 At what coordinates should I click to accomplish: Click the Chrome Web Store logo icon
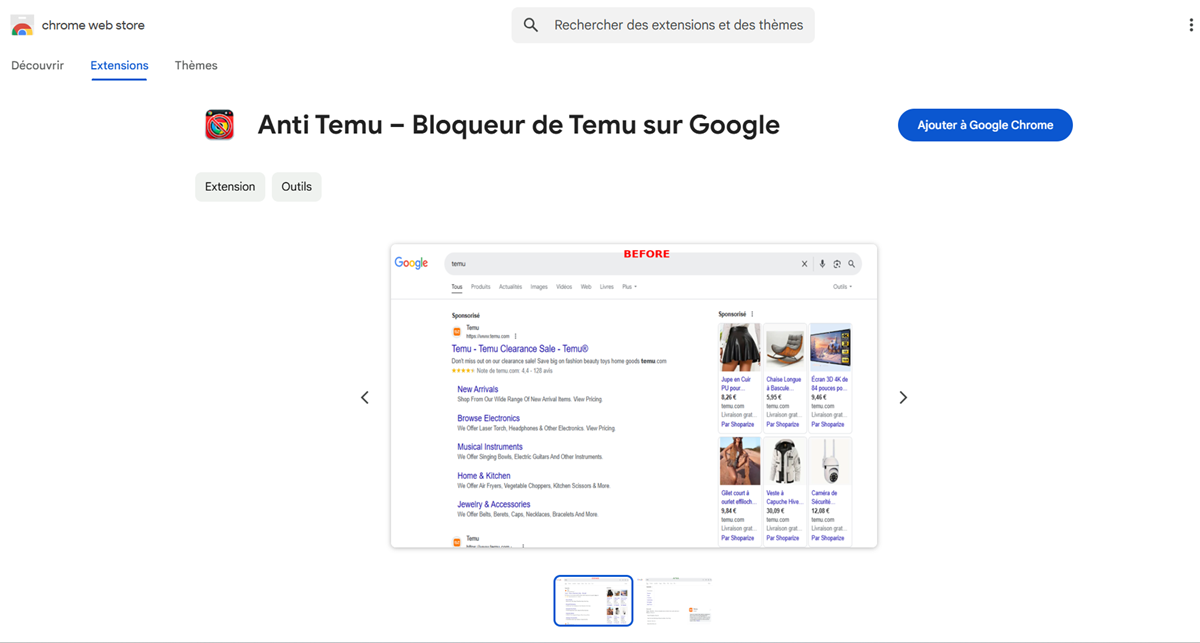point(22,25)
